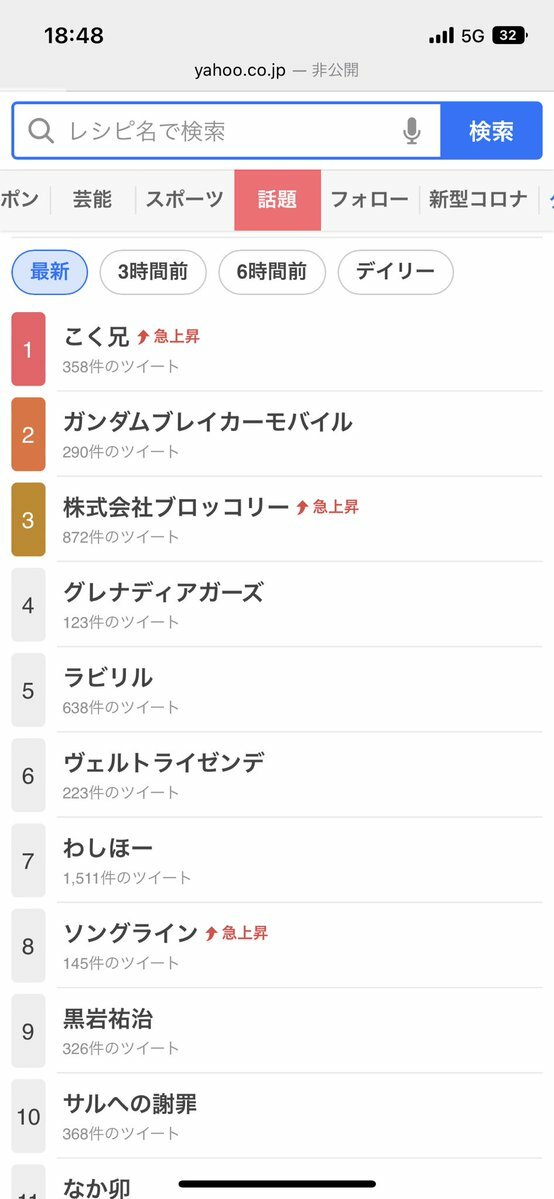Click the blue 検索 button
This screenshot has height=1199, width=554.
(x=491, y=132)
